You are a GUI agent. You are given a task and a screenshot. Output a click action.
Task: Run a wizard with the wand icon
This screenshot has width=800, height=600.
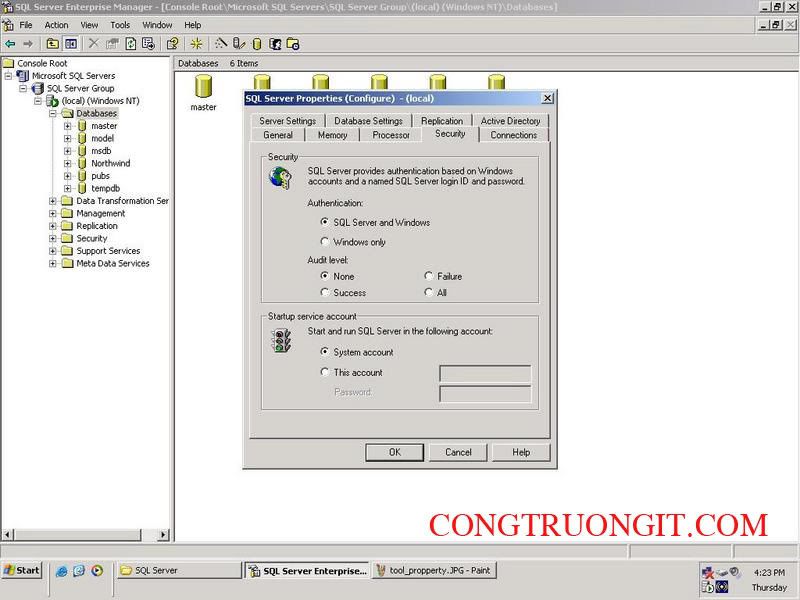point(221,44)
